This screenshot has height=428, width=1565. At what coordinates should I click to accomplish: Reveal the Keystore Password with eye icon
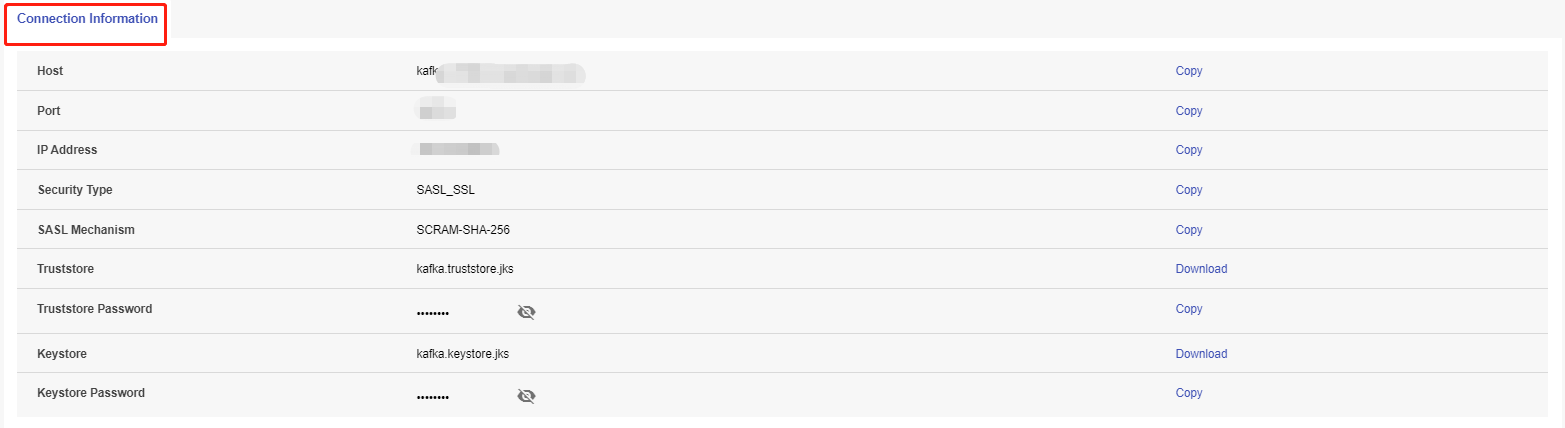coord(526,396)
